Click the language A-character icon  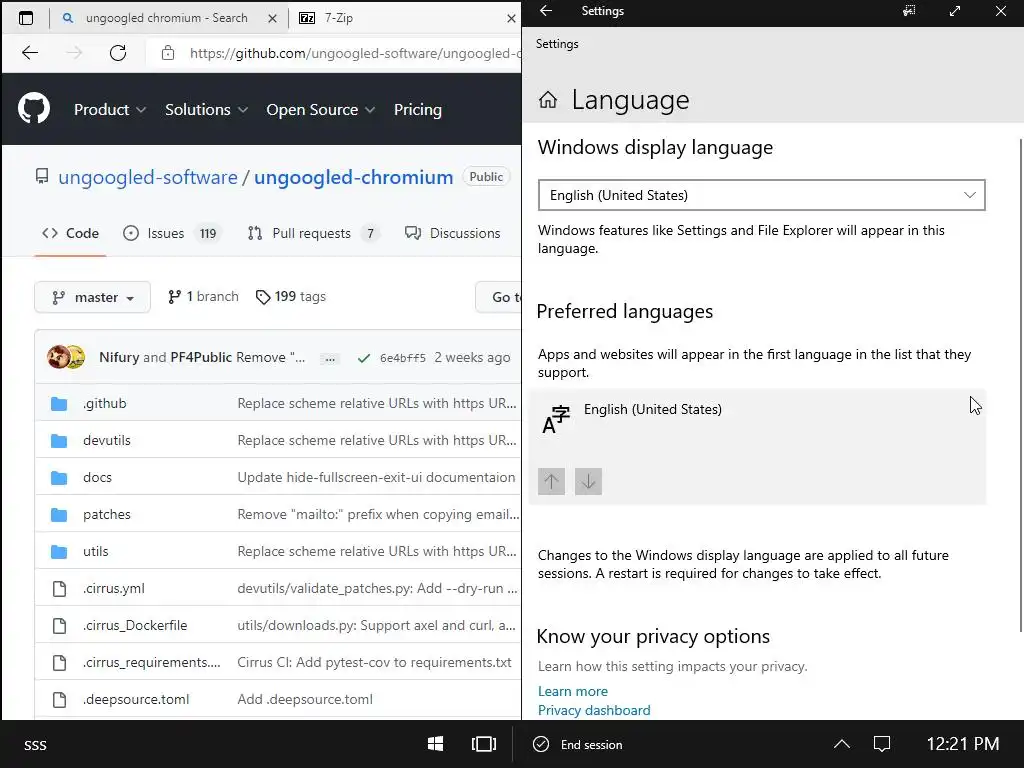(556, 420)
